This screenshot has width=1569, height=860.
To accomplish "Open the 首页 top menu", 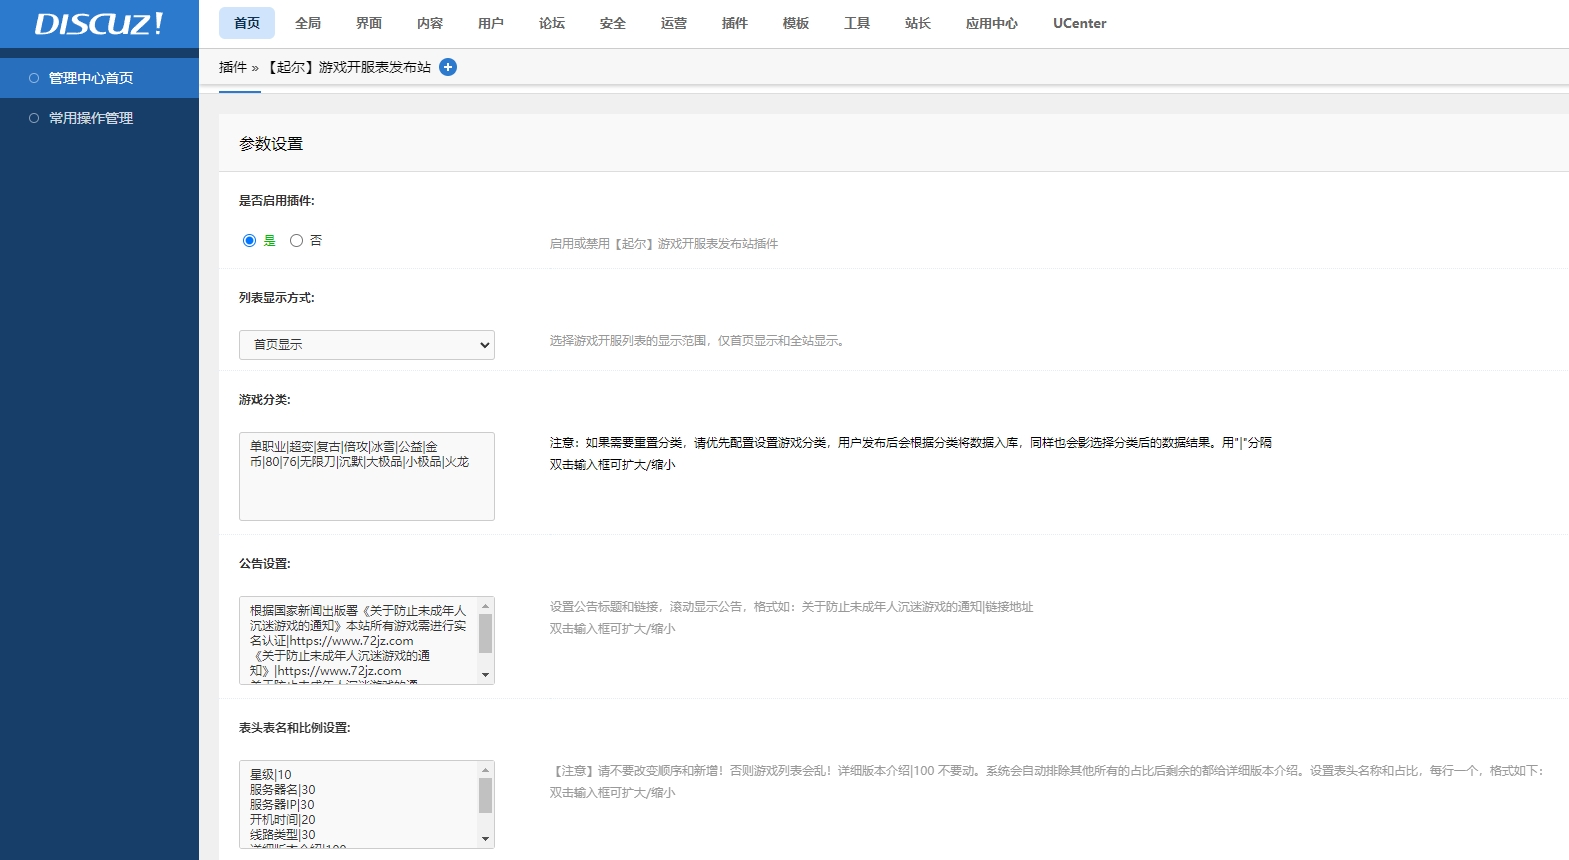I will click(x=247, y=23).
